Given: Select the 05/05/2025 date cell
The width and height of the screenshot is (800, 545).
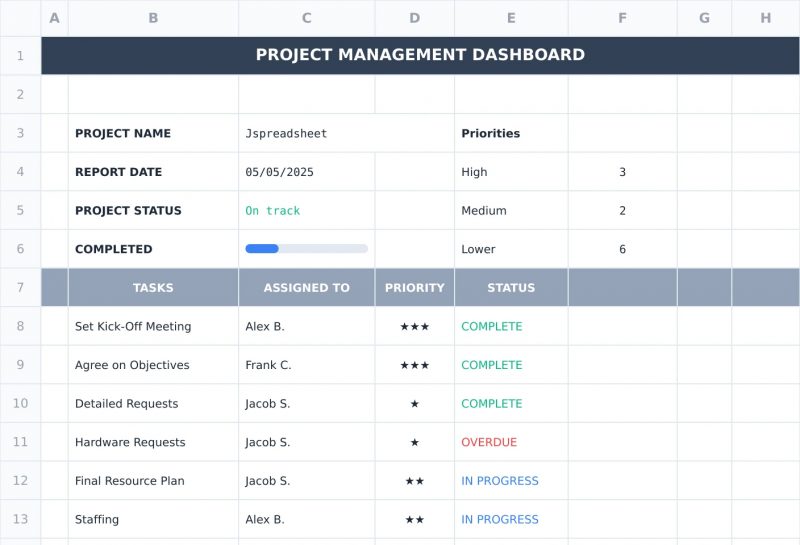Looking at the screenshot, I should pos(307,171).
